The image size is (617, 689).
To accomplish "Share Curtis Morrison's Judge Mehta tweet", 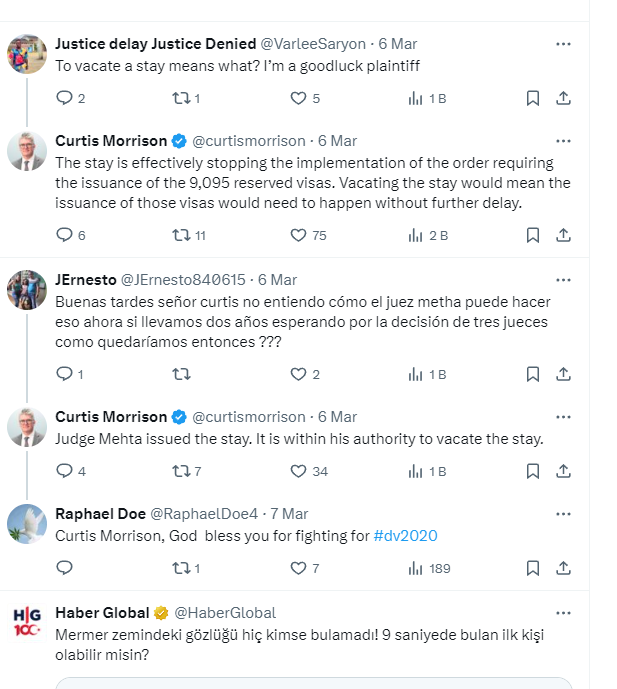I will [563, 471].
